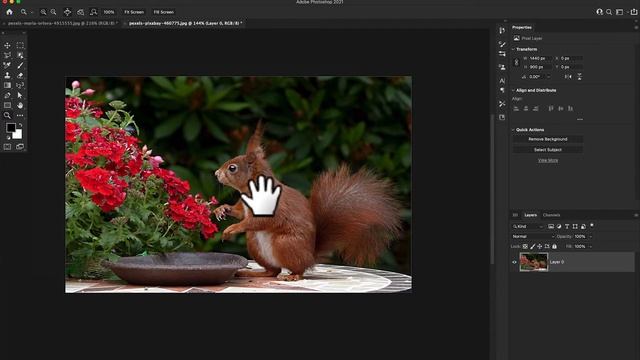The image size is (640, 360).
Task: Click Remove Background quick action
Action: click(548, 140)
